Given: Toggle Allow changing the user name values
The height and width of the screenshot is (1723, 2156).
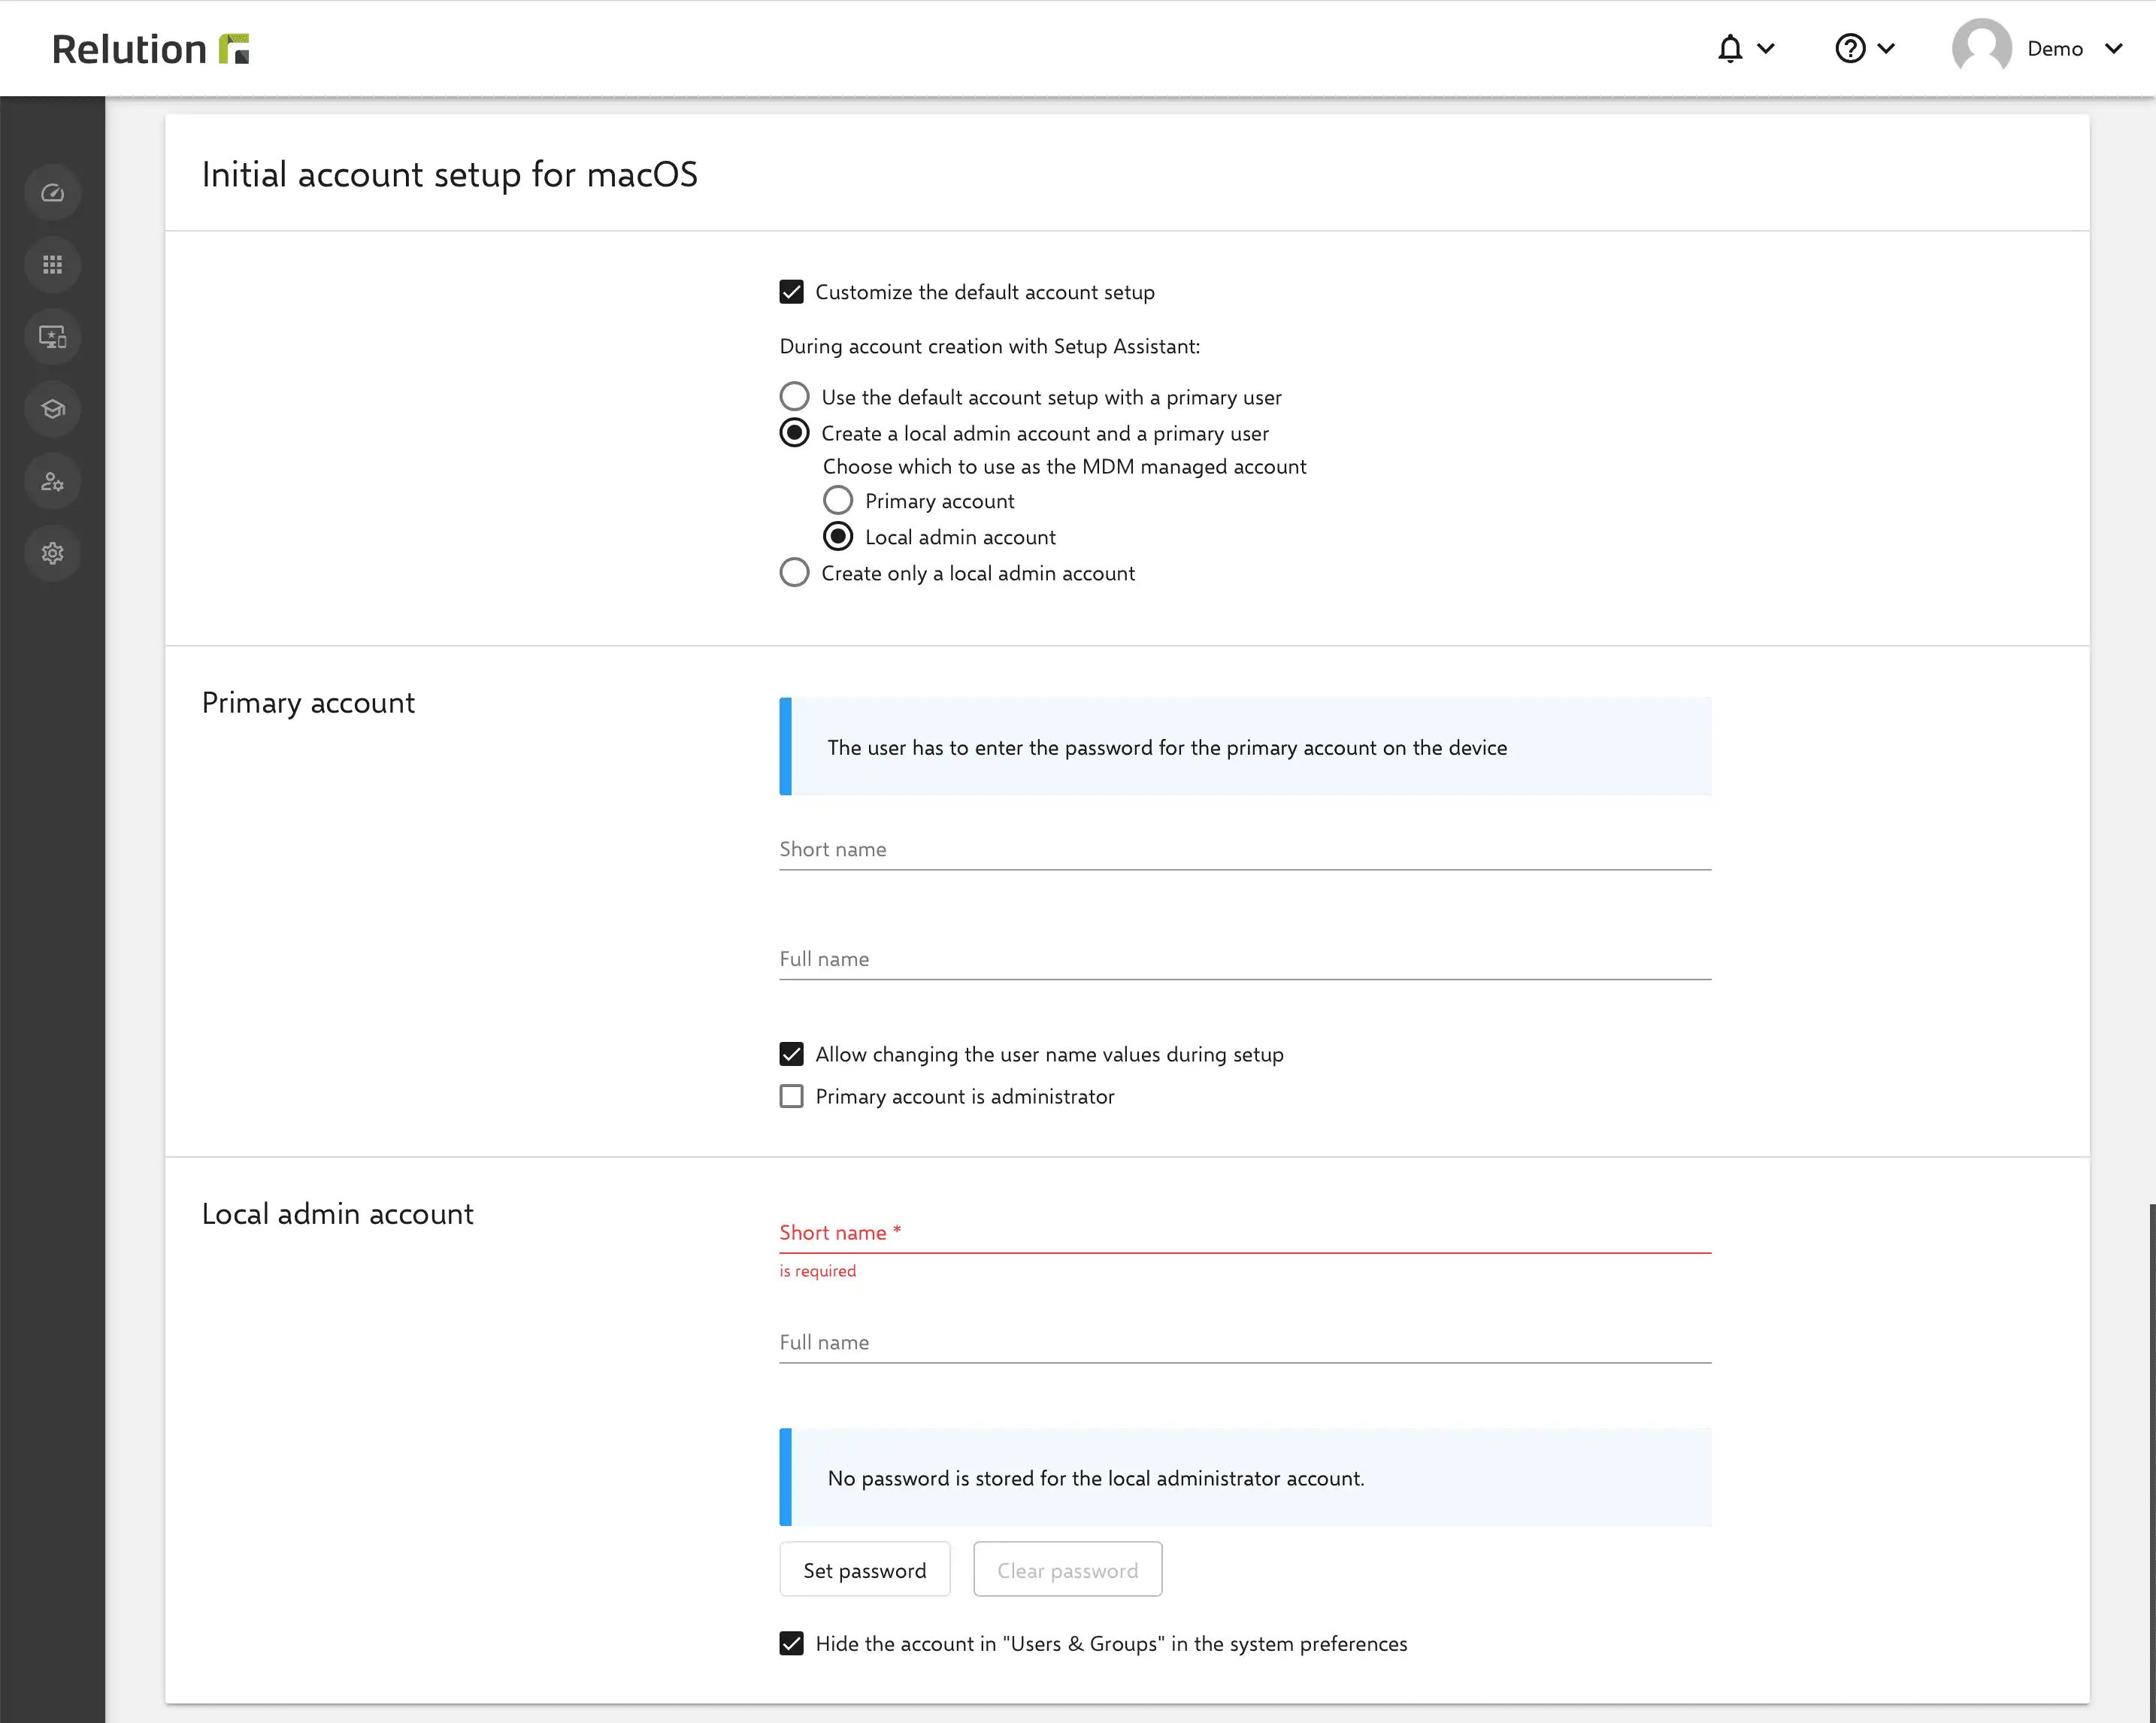Looking at the screenshot, I should pyautogui.click(x=791, y=1054).
